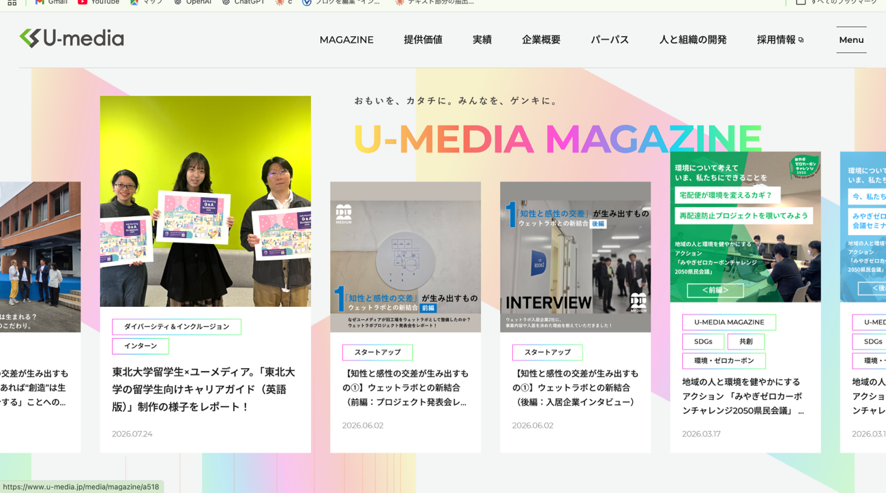
Task: Open article 地域の人と環境を健やかにするアクション
Action: click(743, 396)
